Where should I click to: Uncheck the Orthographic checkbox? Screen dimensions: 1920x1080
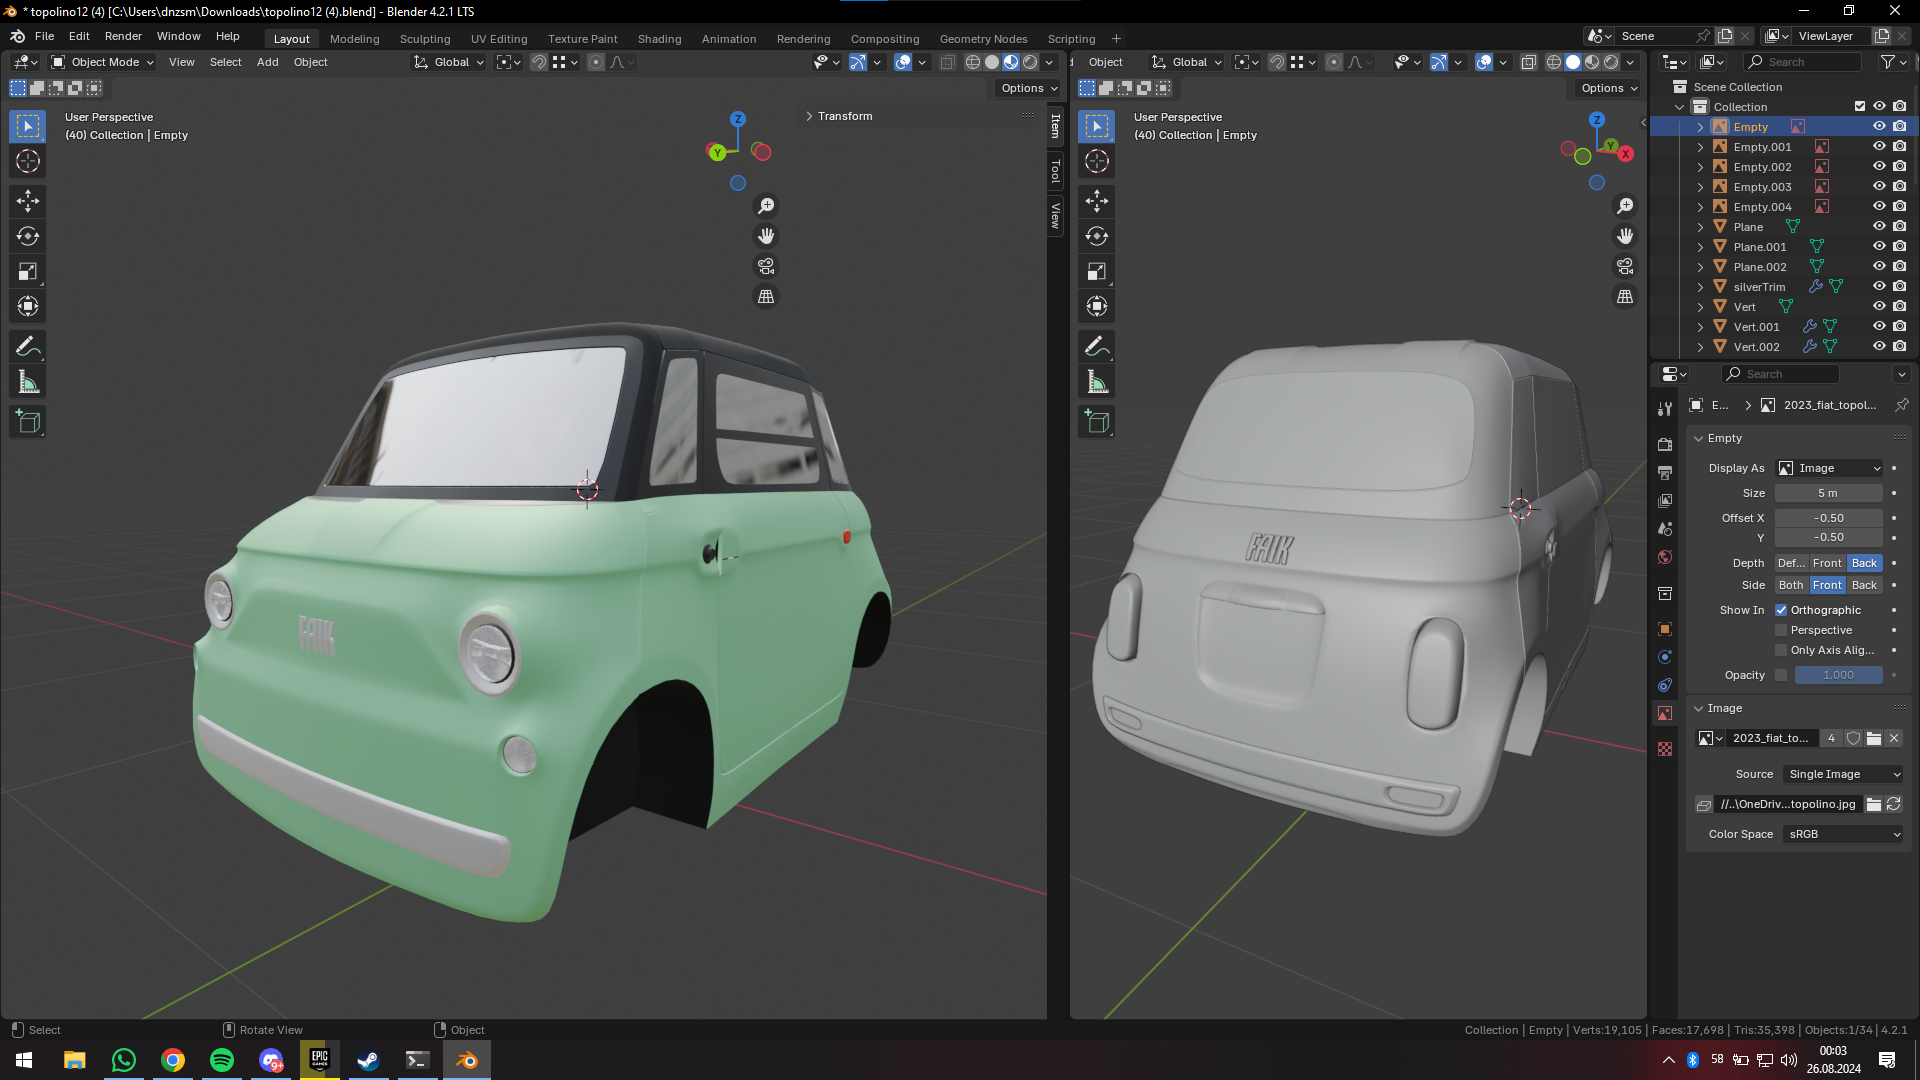tap(1781, 610)
